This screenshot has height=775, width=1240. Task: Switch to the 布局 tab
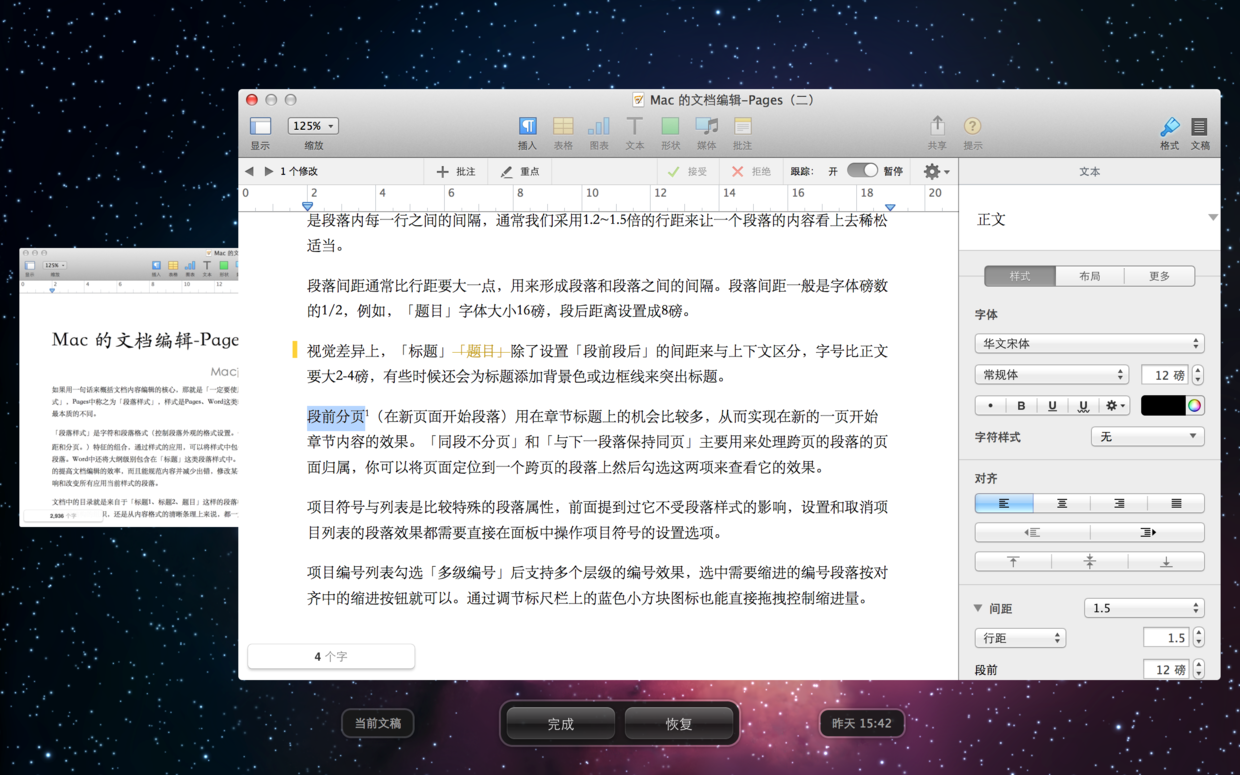1089,276
